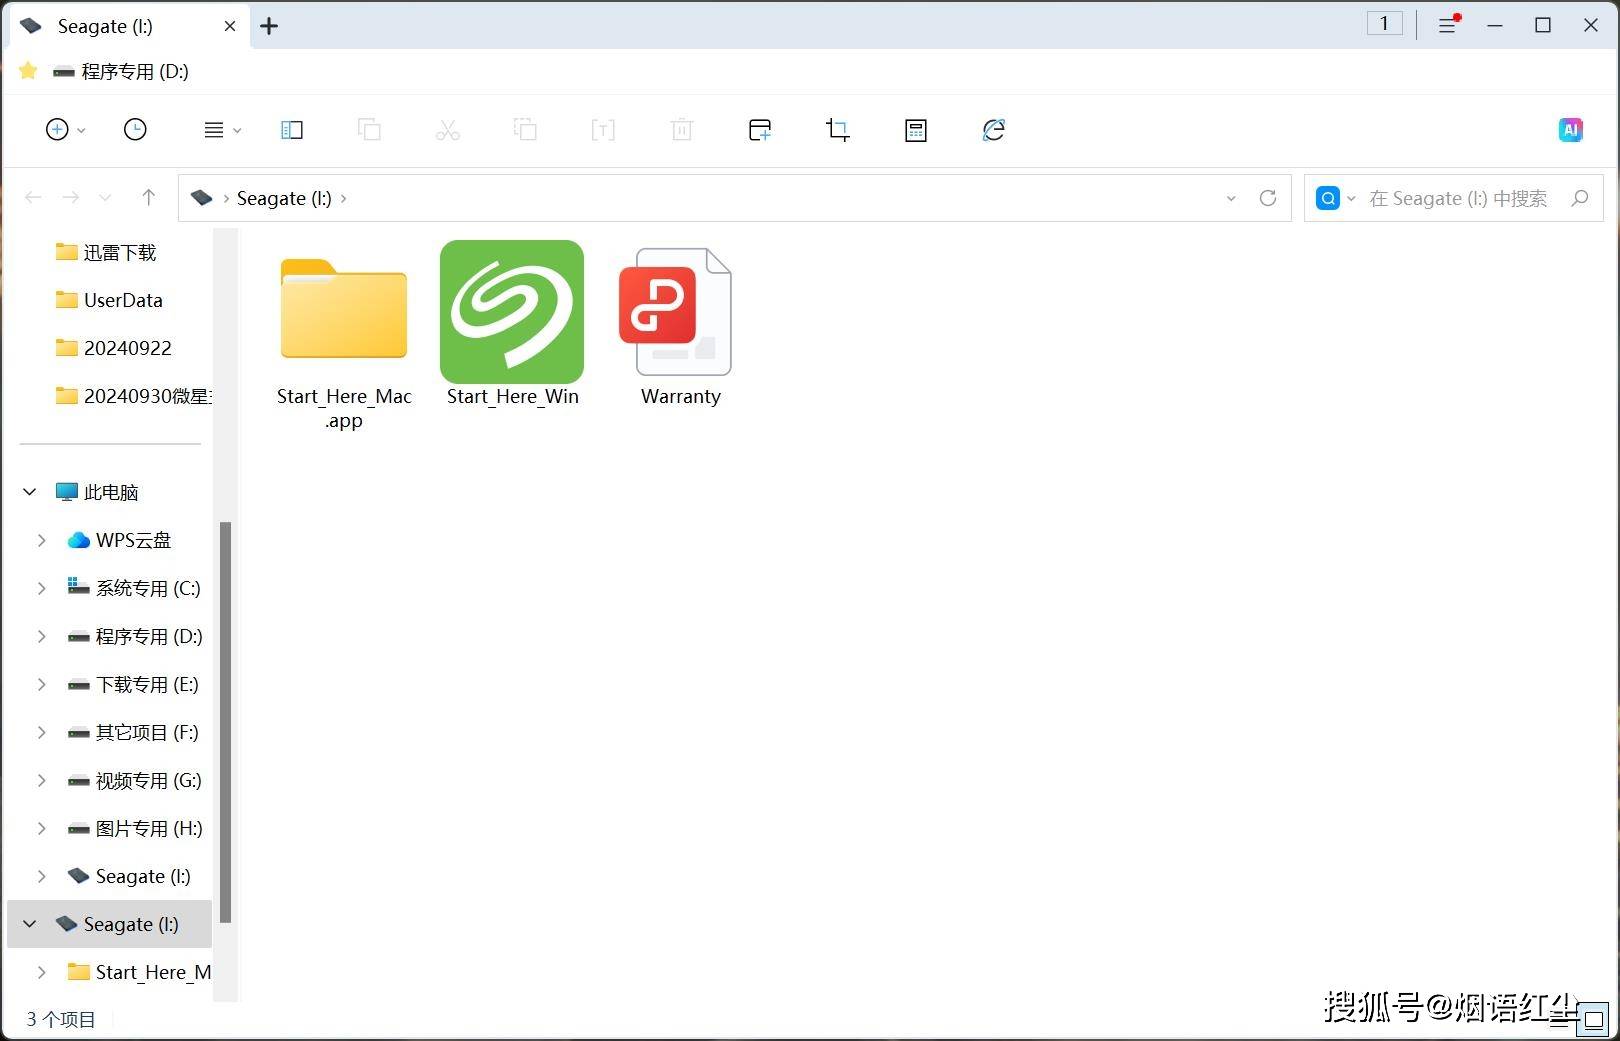This screenshot has height=1041, width=1620.
Task: Click the properties sheet toolbar icon
Action: [x=916, y=130]
